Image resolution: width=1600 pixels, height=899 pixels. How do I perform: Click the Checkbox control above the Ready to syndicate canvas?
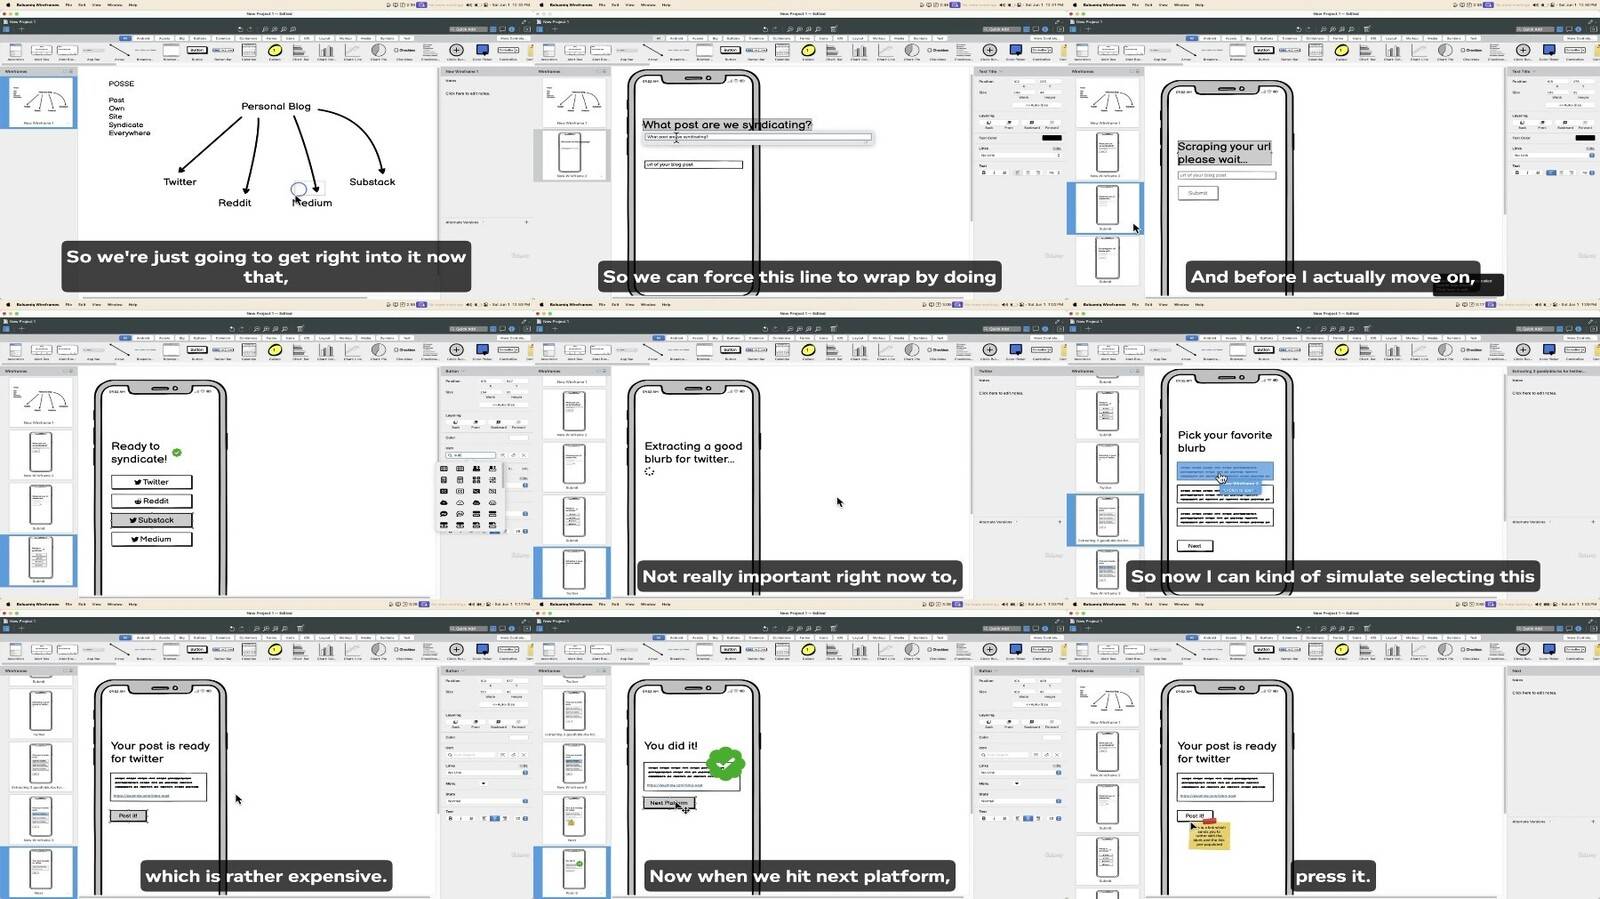pos(405,350)
